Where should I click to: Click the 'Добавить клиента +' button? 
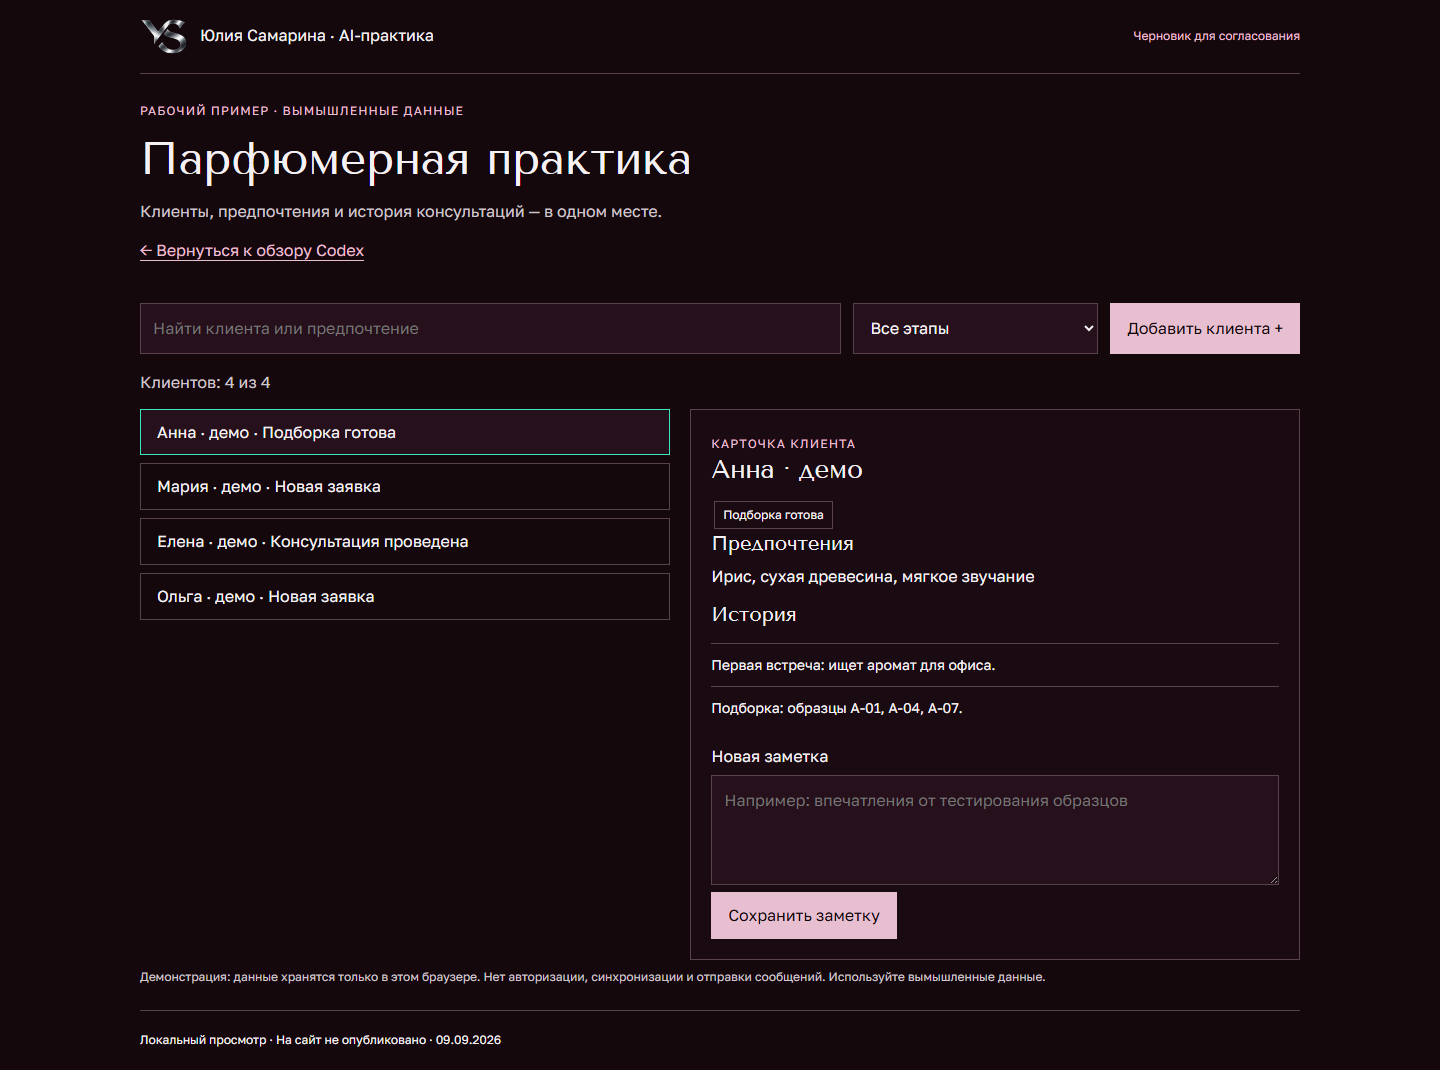point(1205,329)
